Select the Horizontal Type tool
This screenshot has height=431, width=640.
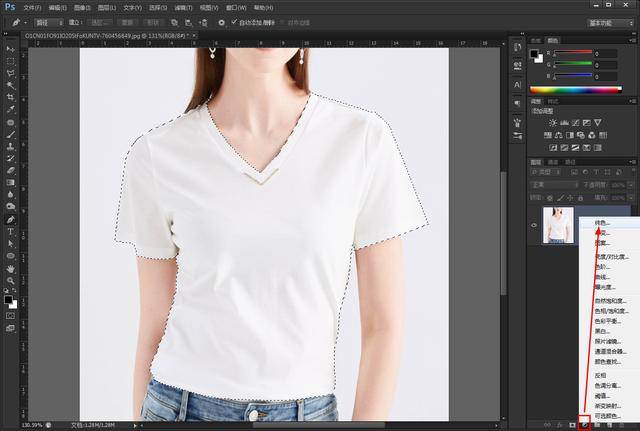(x=11, y=231)
